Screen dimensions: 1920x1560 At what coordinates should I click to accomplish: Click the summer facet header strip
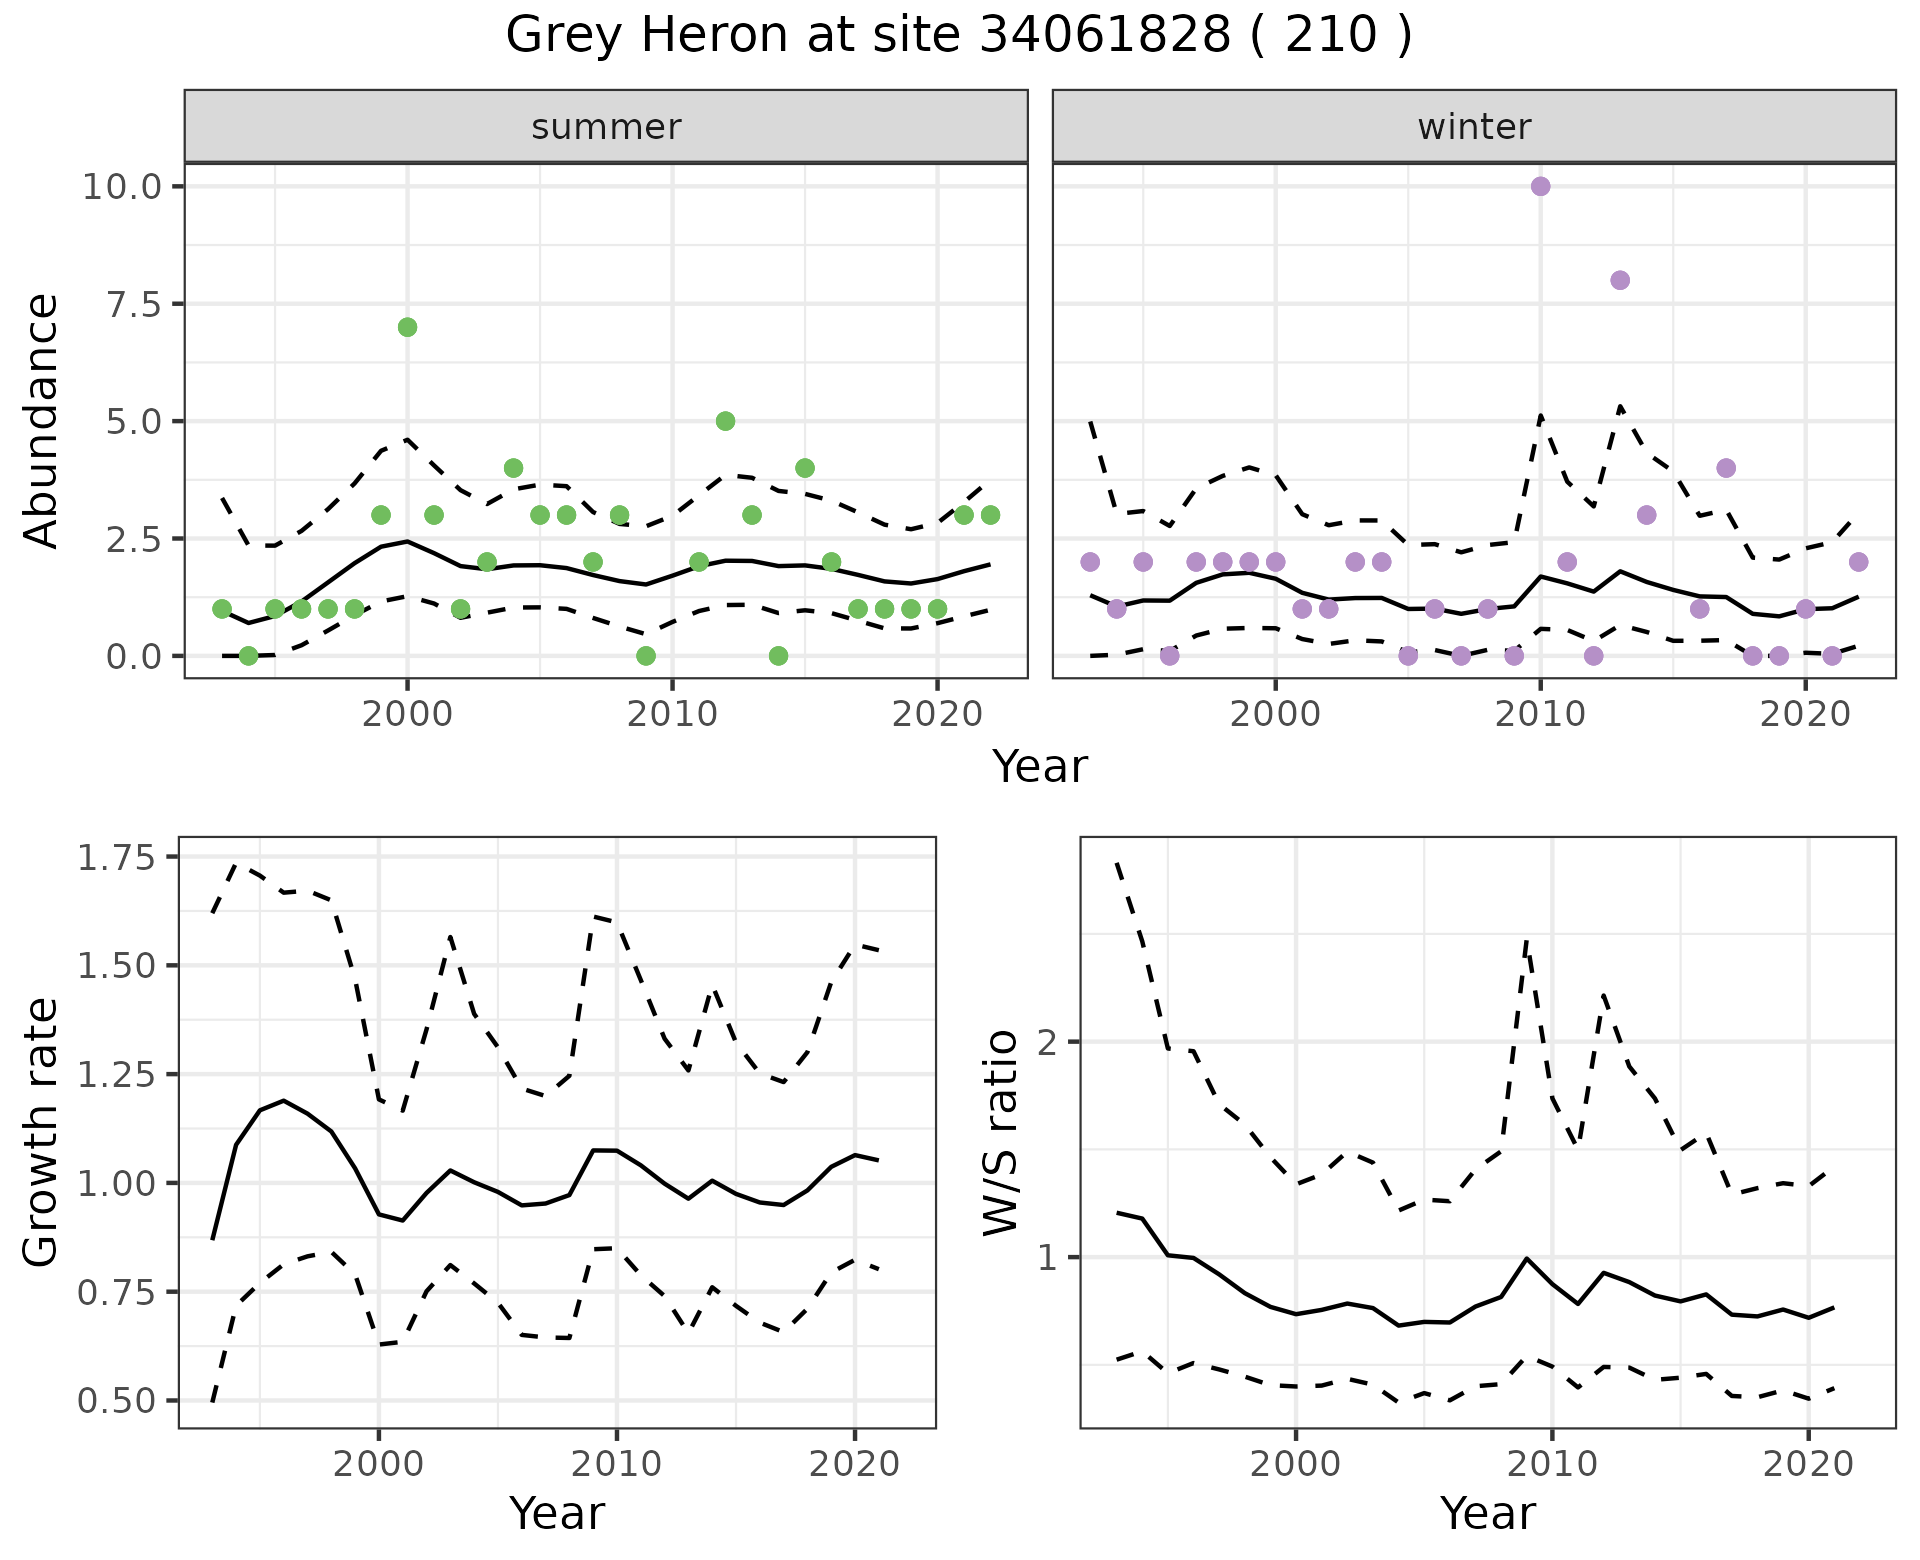[x=606, y=127]
